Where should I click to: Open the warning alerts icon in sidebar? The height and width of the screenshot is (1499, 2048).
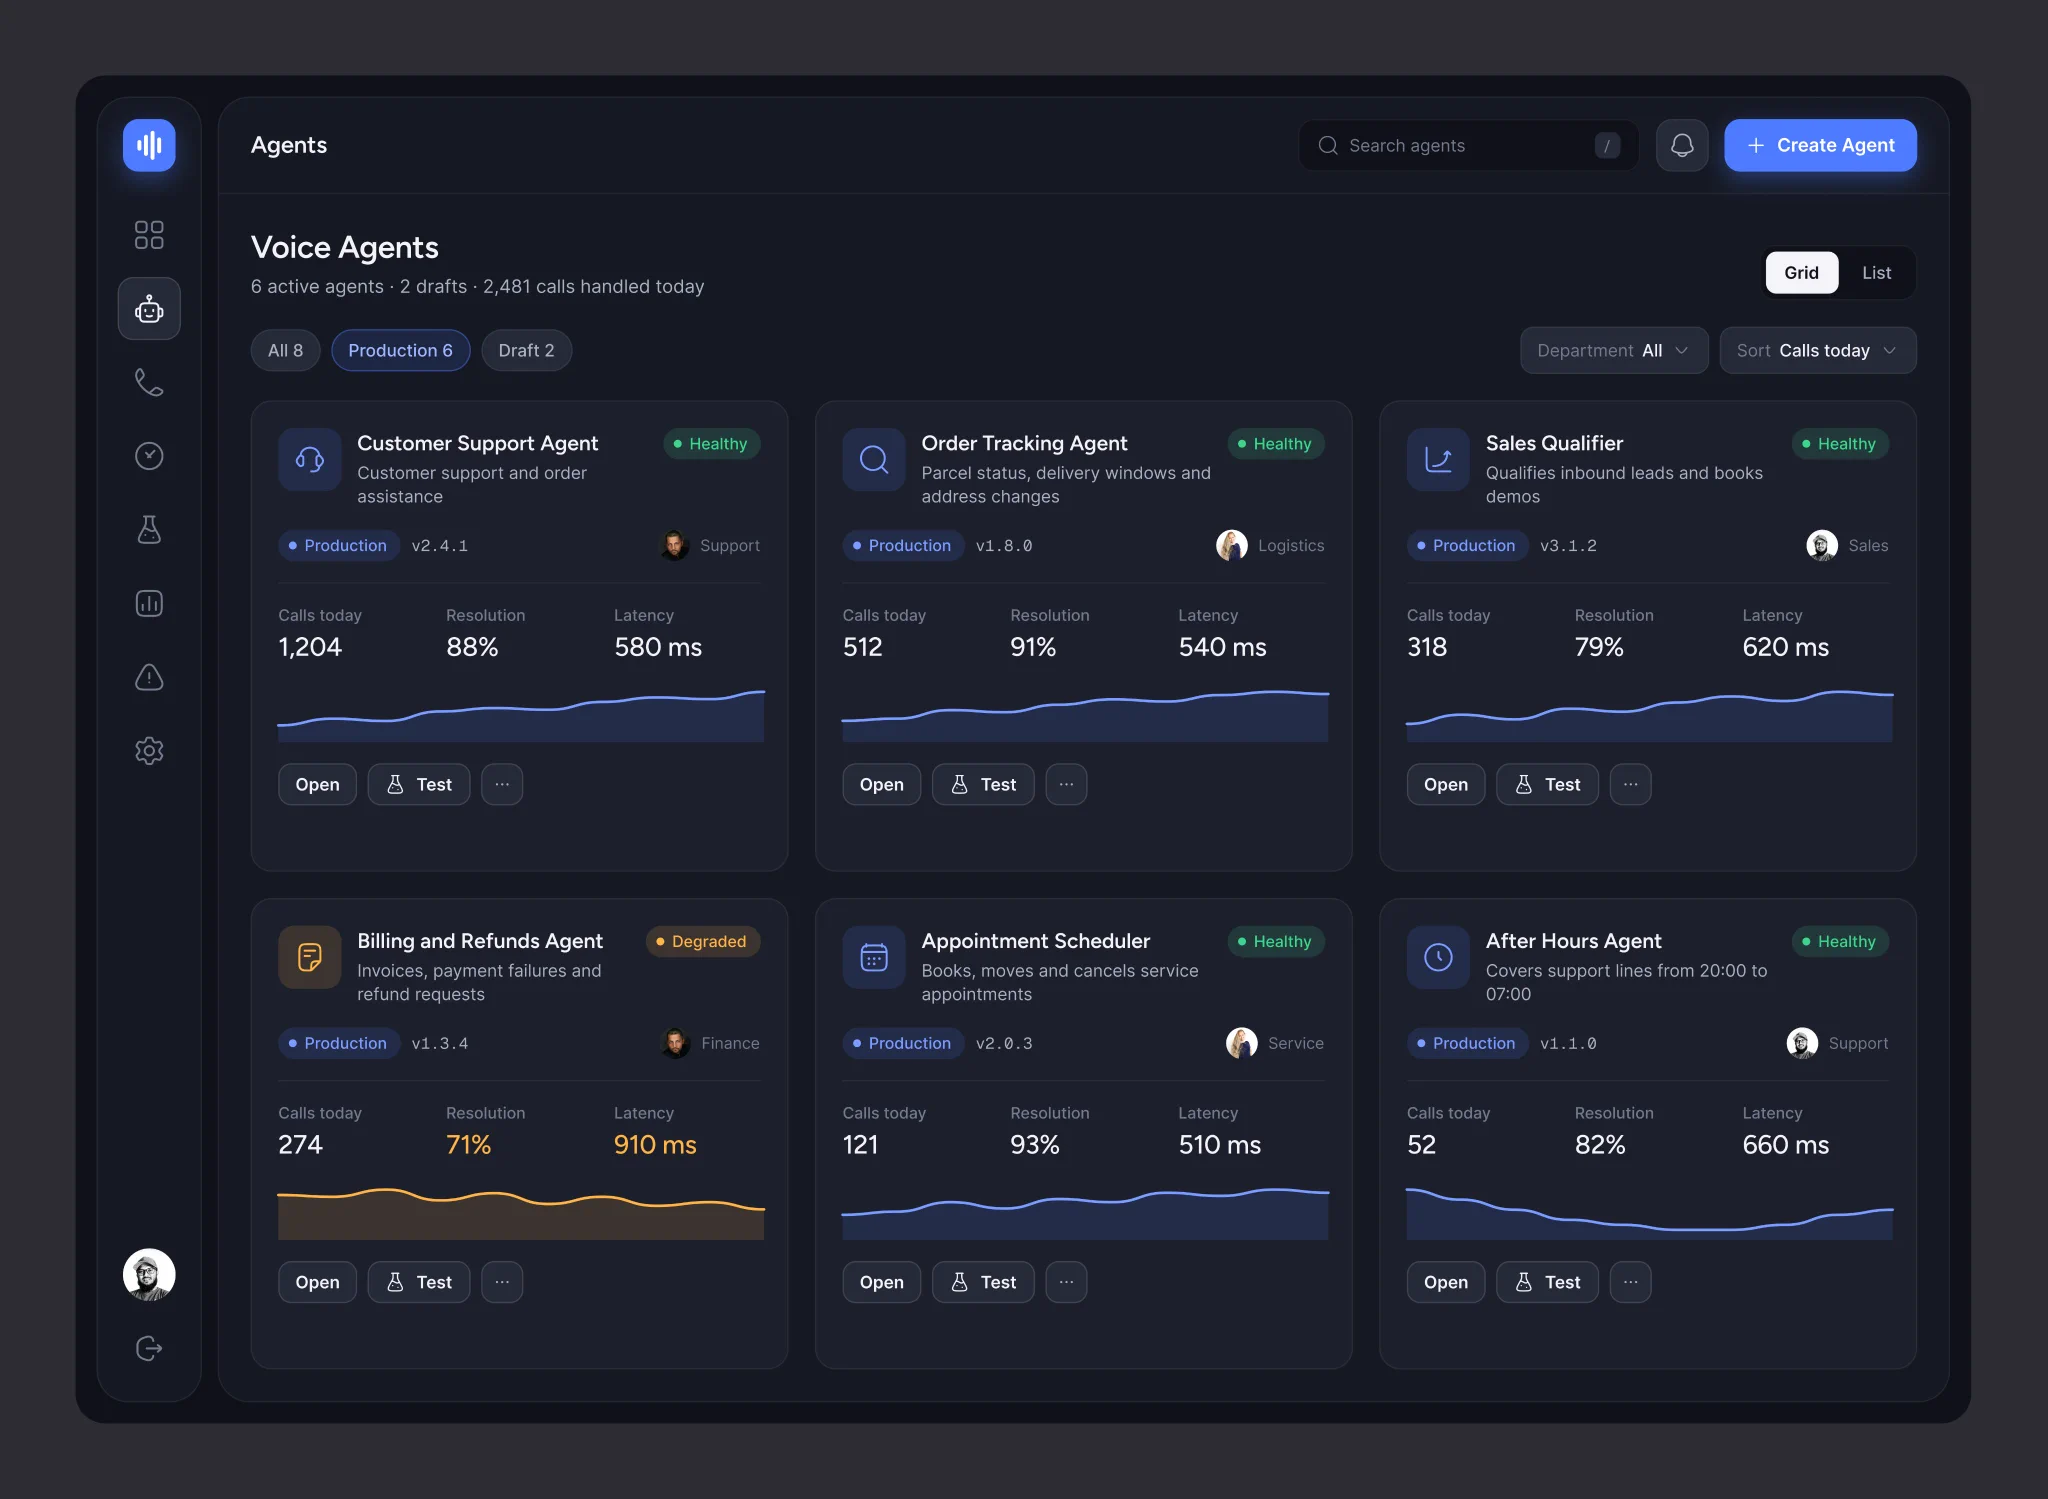point(149,677)
